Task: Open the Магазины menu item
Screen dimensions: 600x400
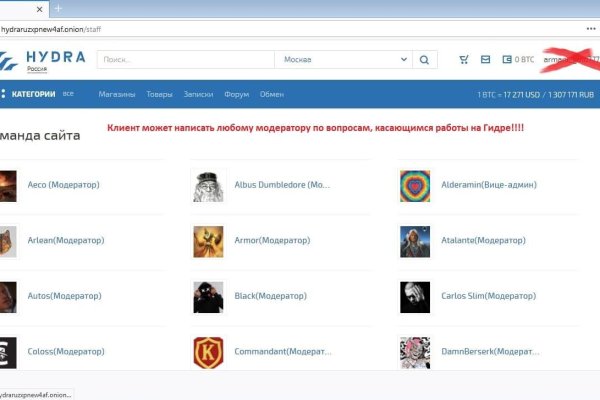Action: pyautogui.click(x=117, y=94)
